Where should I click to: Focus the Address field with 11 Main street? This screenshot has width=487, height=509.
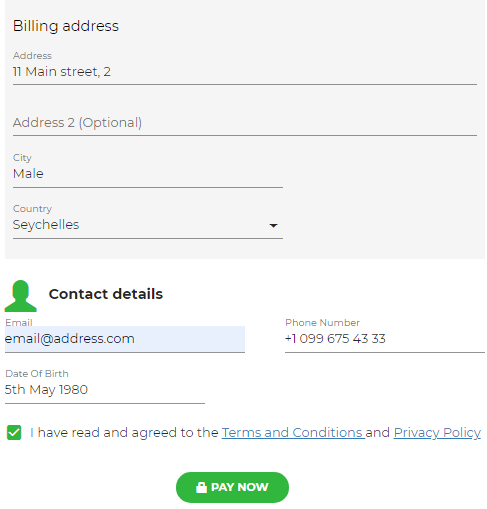click(245, 72)
